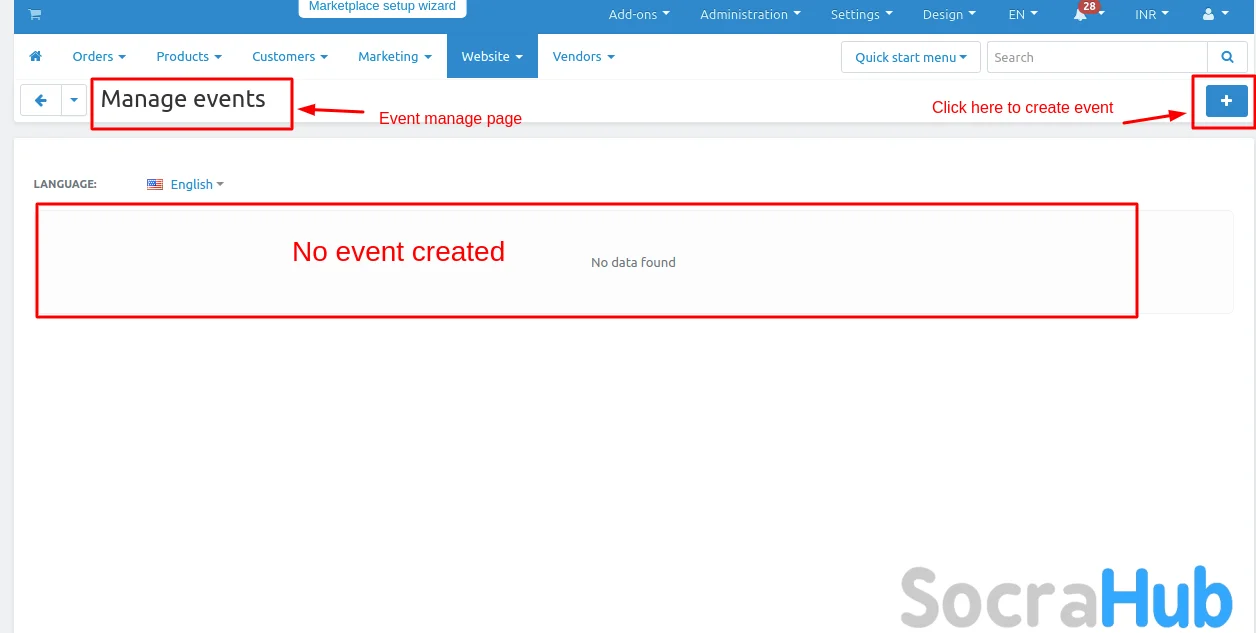Open the Vendors menu
Screen dimensions: 1256x633
583,57
